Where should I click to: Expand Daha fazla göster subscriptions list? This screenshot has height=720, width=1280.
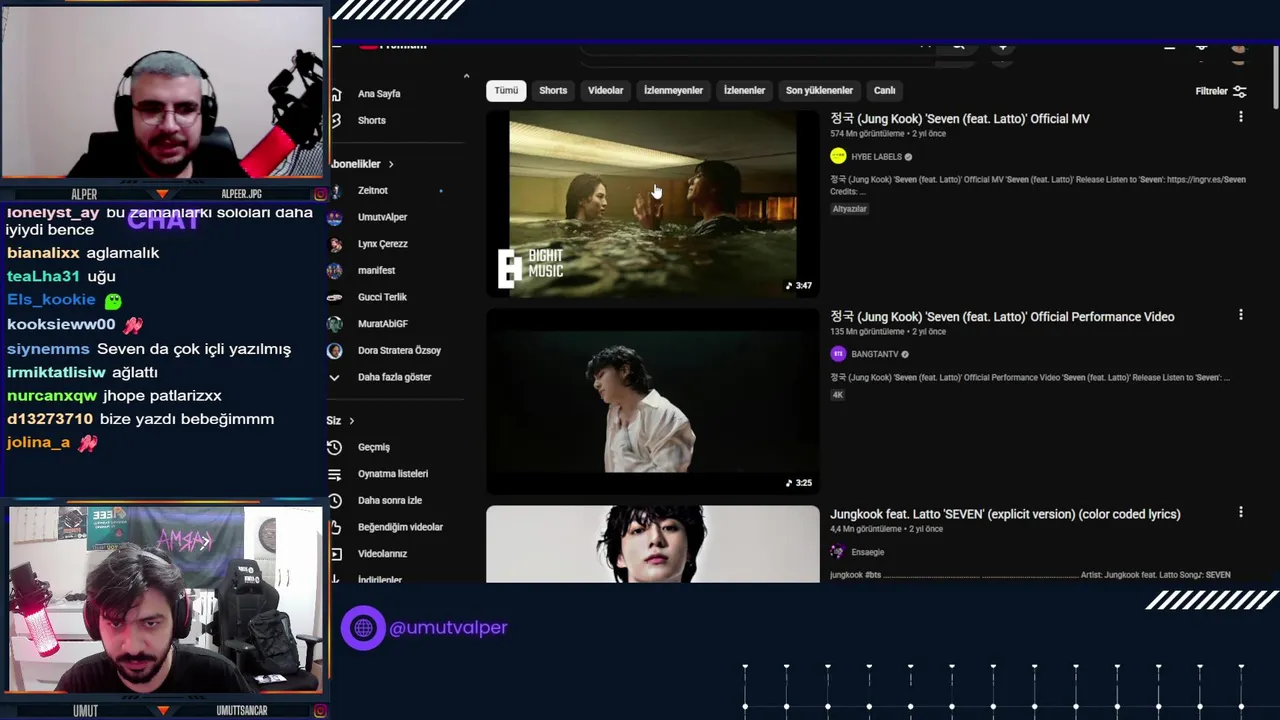(x=382, y=377)
